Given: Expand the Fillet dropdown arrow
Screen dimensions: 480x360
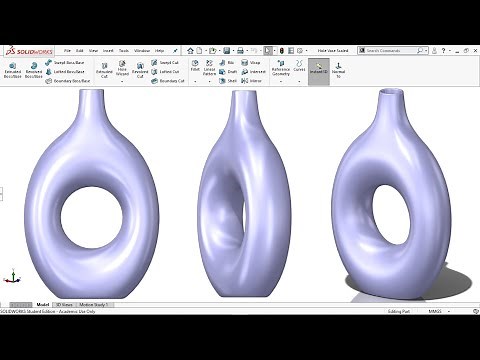Looking at the screenshot, I should [195, 81].
